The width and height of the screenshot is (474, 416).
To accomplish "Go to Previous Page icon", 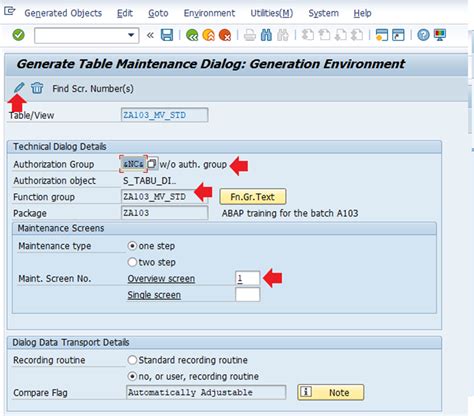I will (x=324, y=35).
